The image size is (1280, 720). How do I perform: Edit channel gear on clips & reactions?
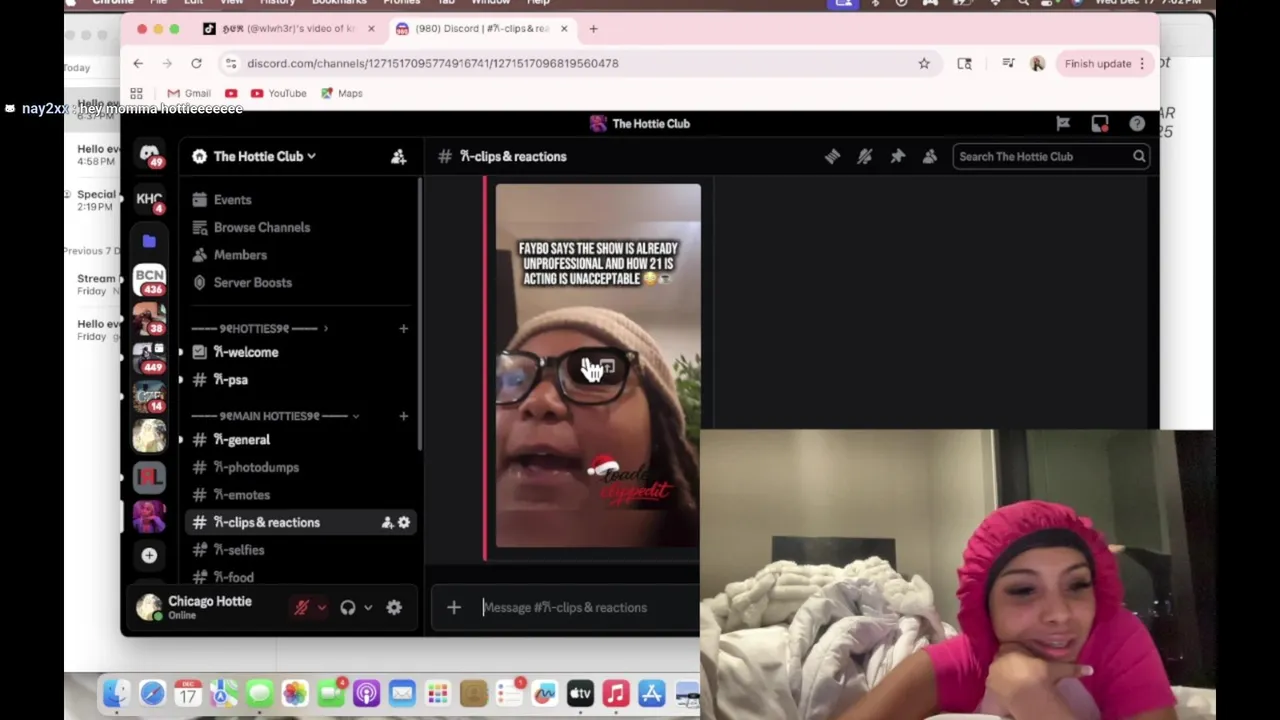coord(404,522)
